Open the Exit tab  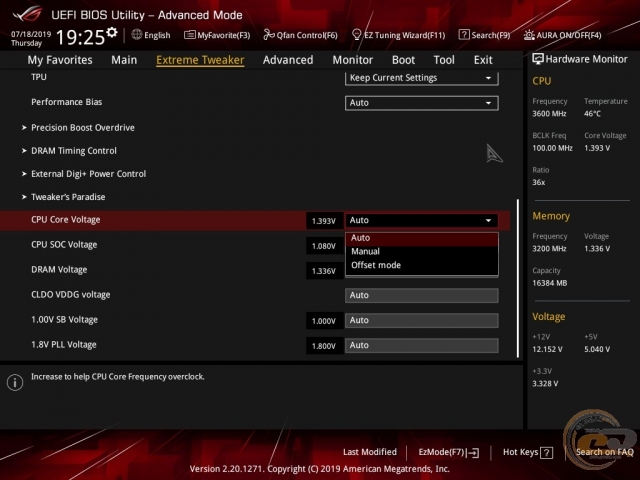(x=483, y=60)
